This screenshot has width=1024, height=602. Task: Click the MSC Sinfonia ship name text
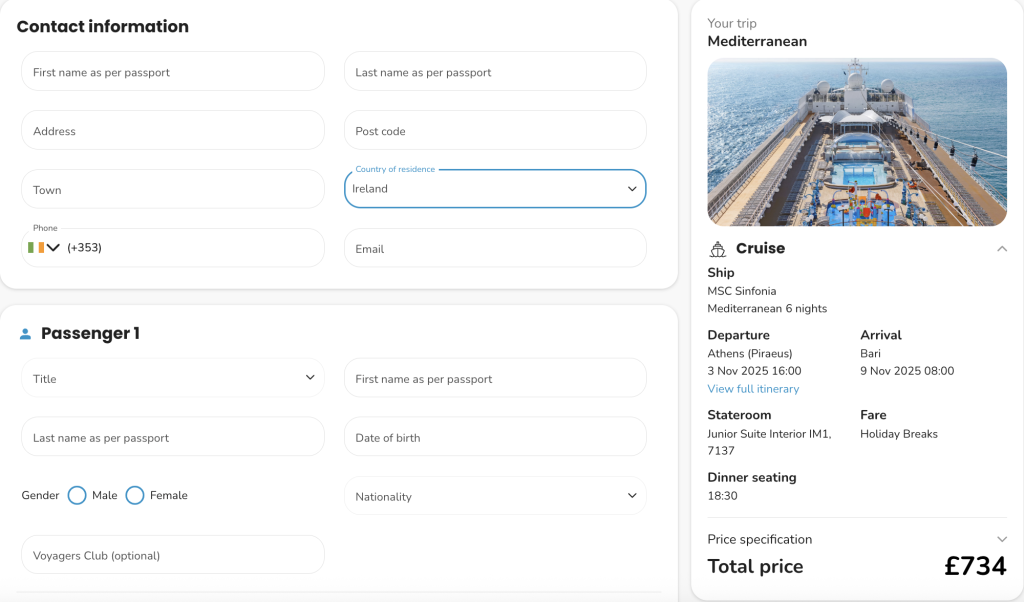coord(742,291)
